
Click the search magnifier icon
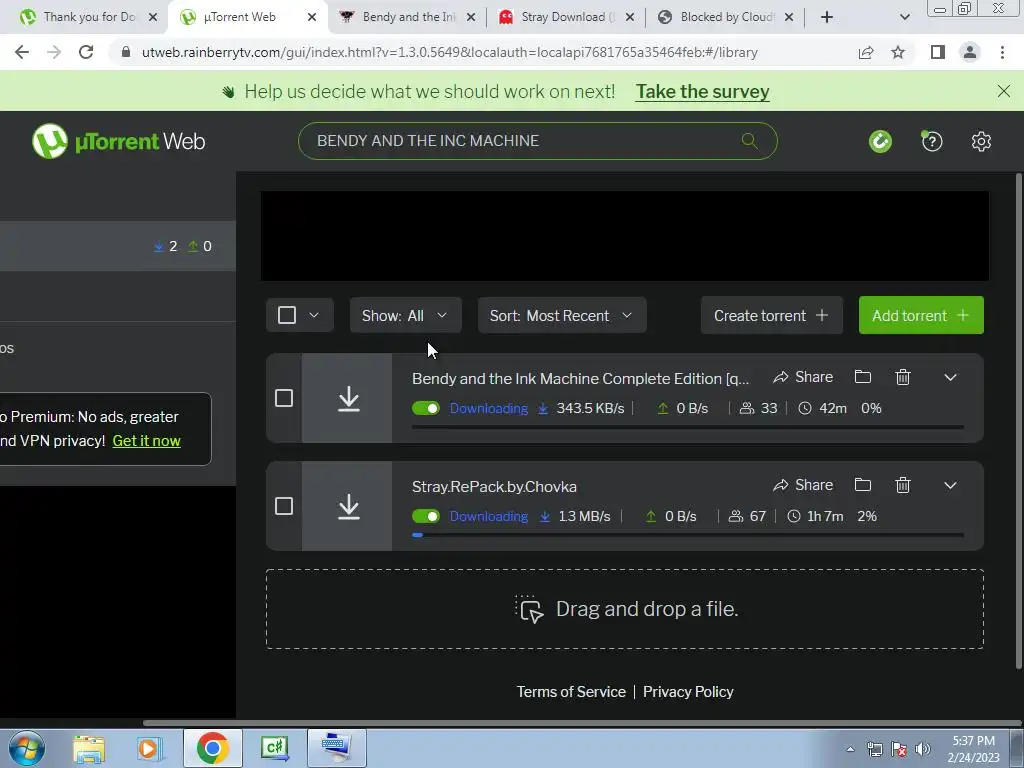point(750,140)
